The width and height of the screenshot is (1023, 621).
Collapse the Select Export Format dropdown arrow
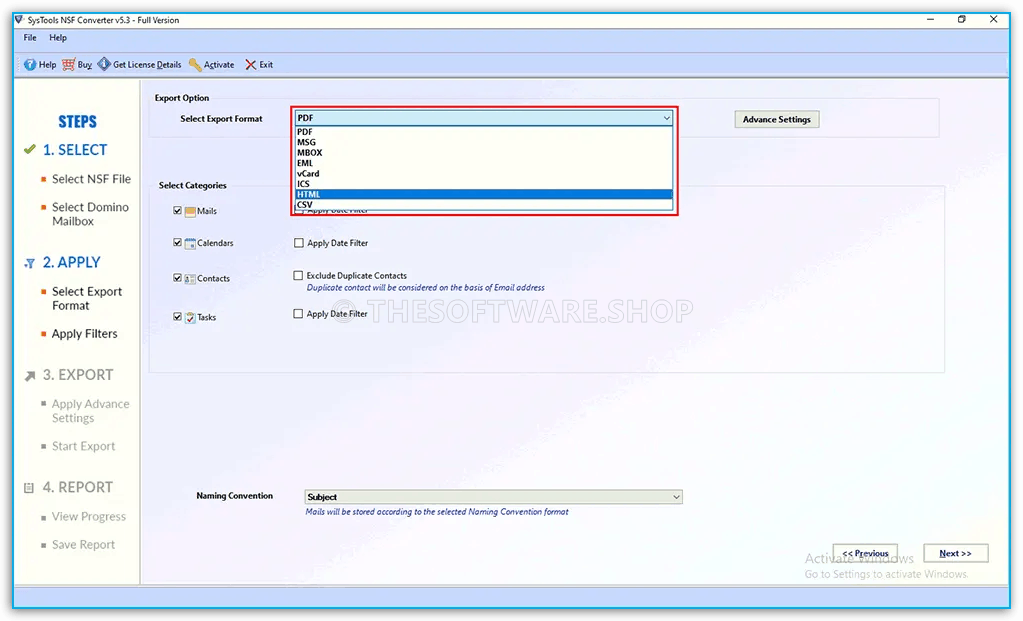point(666,118)
